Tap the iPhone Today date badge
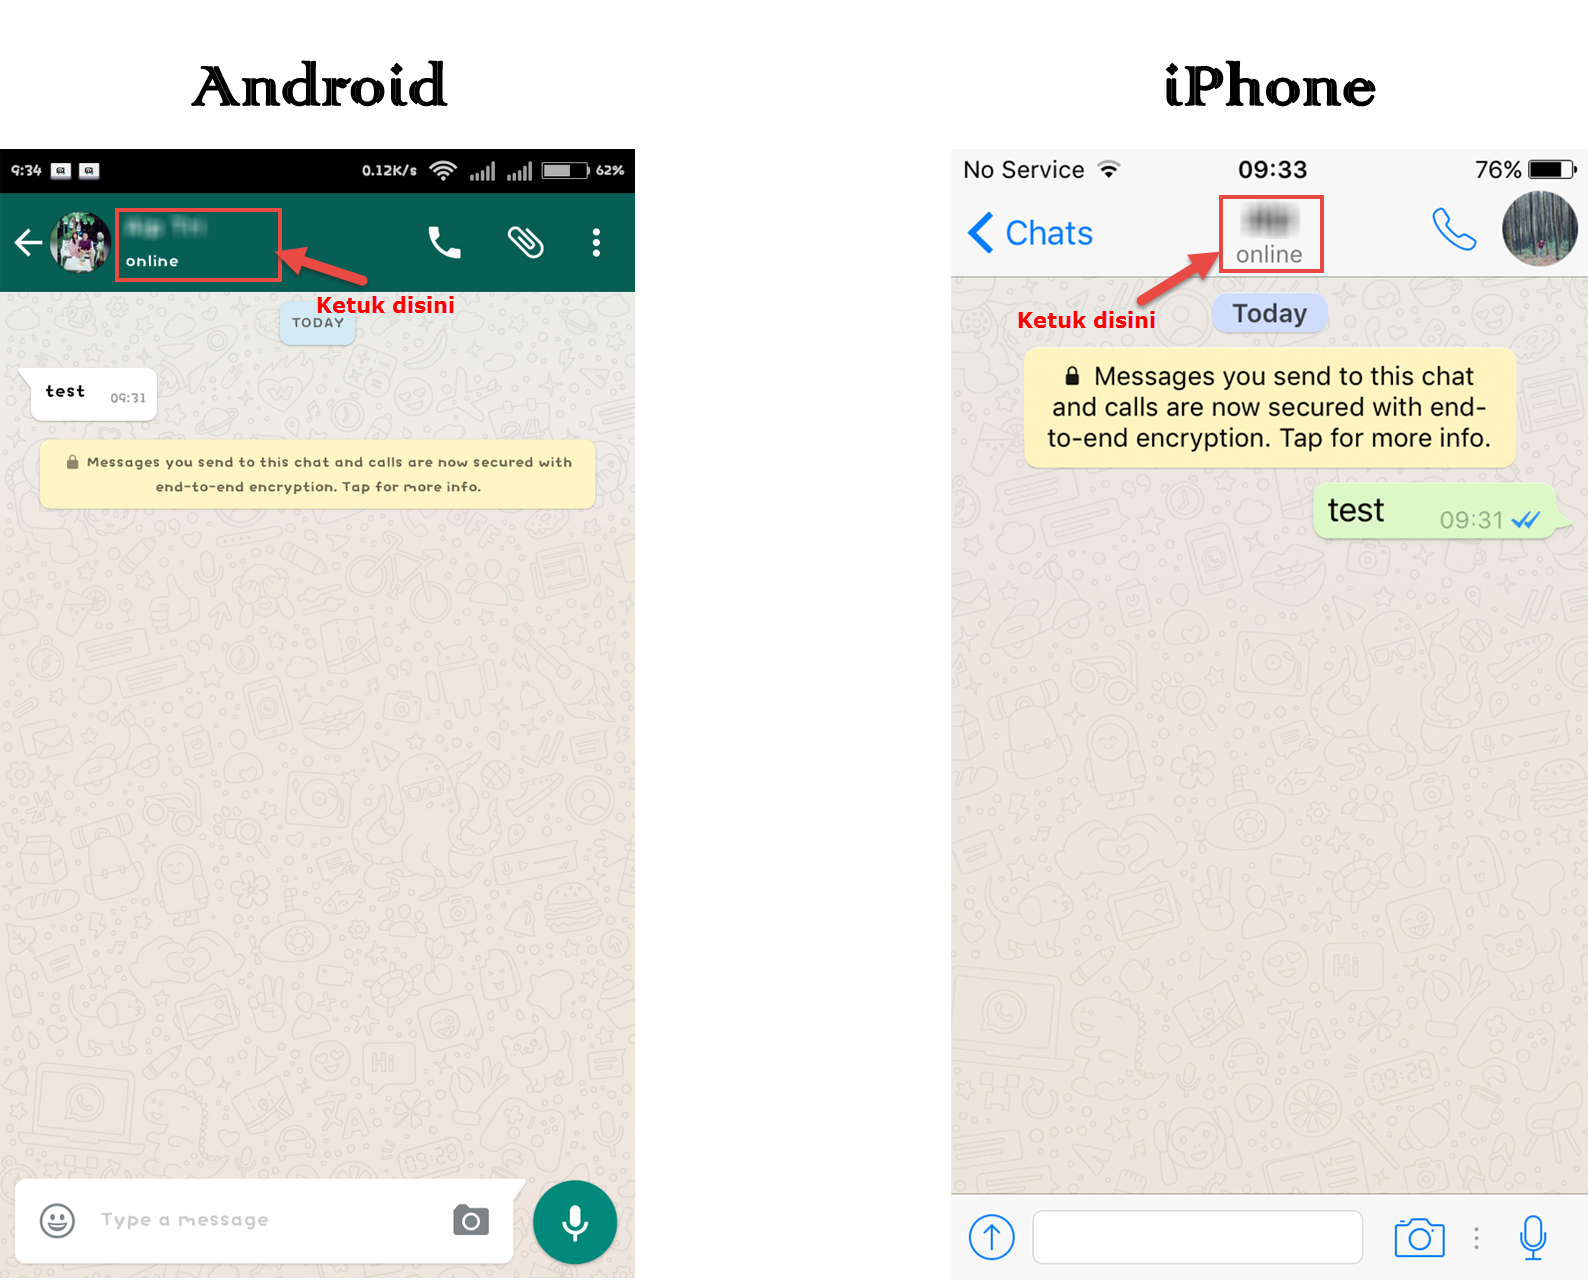Image resolution: width=1588 pixels, height=1280 pixels. tap(1270, 314)
